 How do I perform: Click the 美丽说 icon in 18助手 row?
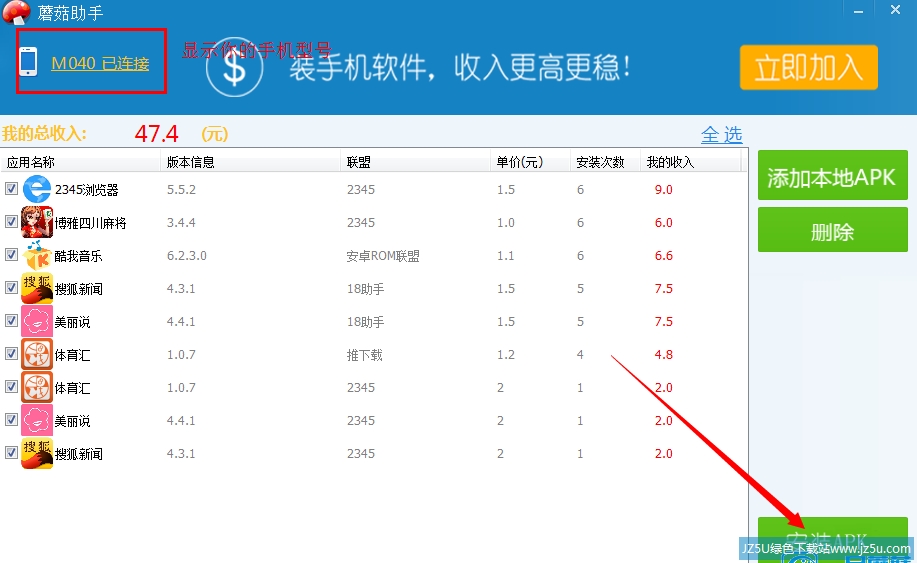[37, 321]
